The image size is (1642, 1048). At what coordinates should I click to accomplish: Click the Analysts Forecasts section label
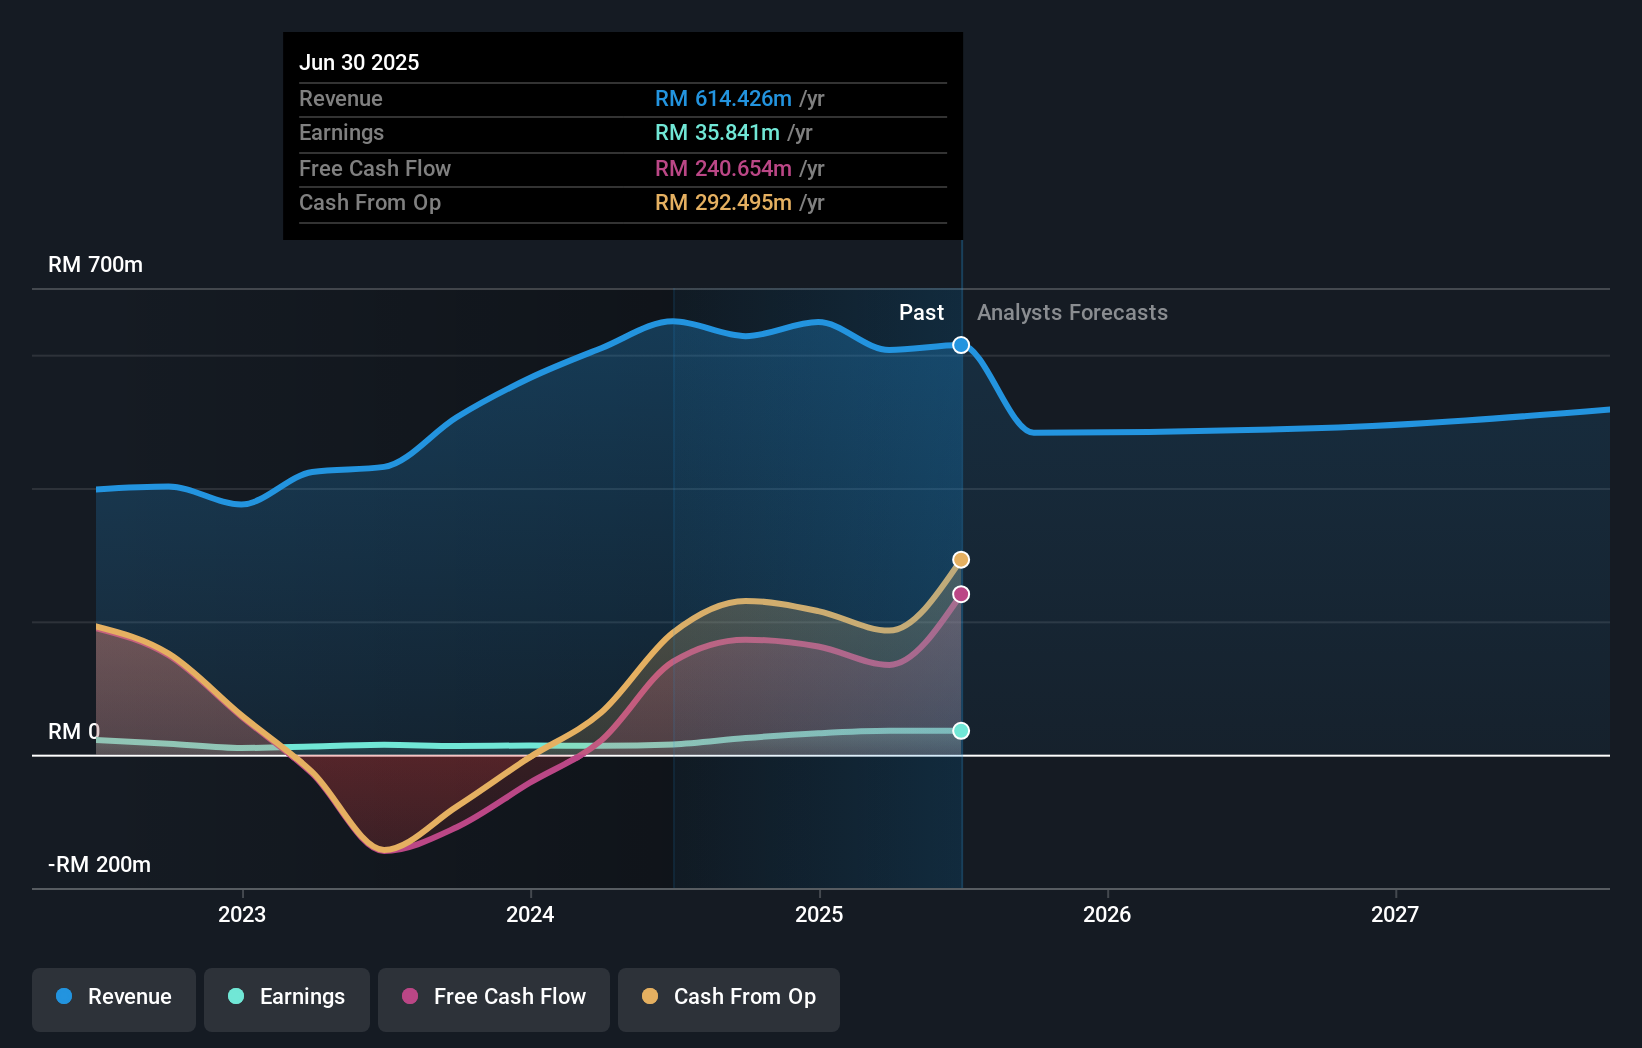1072,312
